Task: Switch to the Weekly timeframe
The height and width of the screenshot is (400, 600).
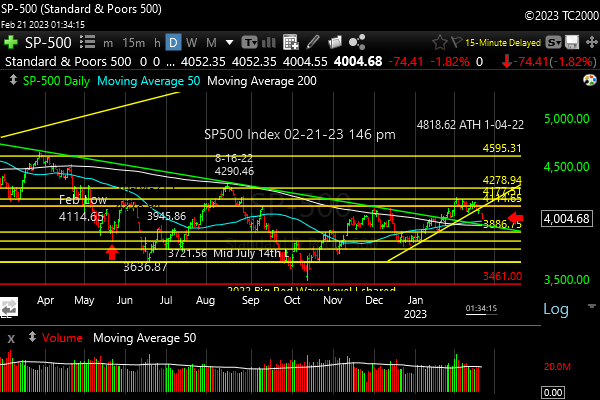Action: [193, 43]
